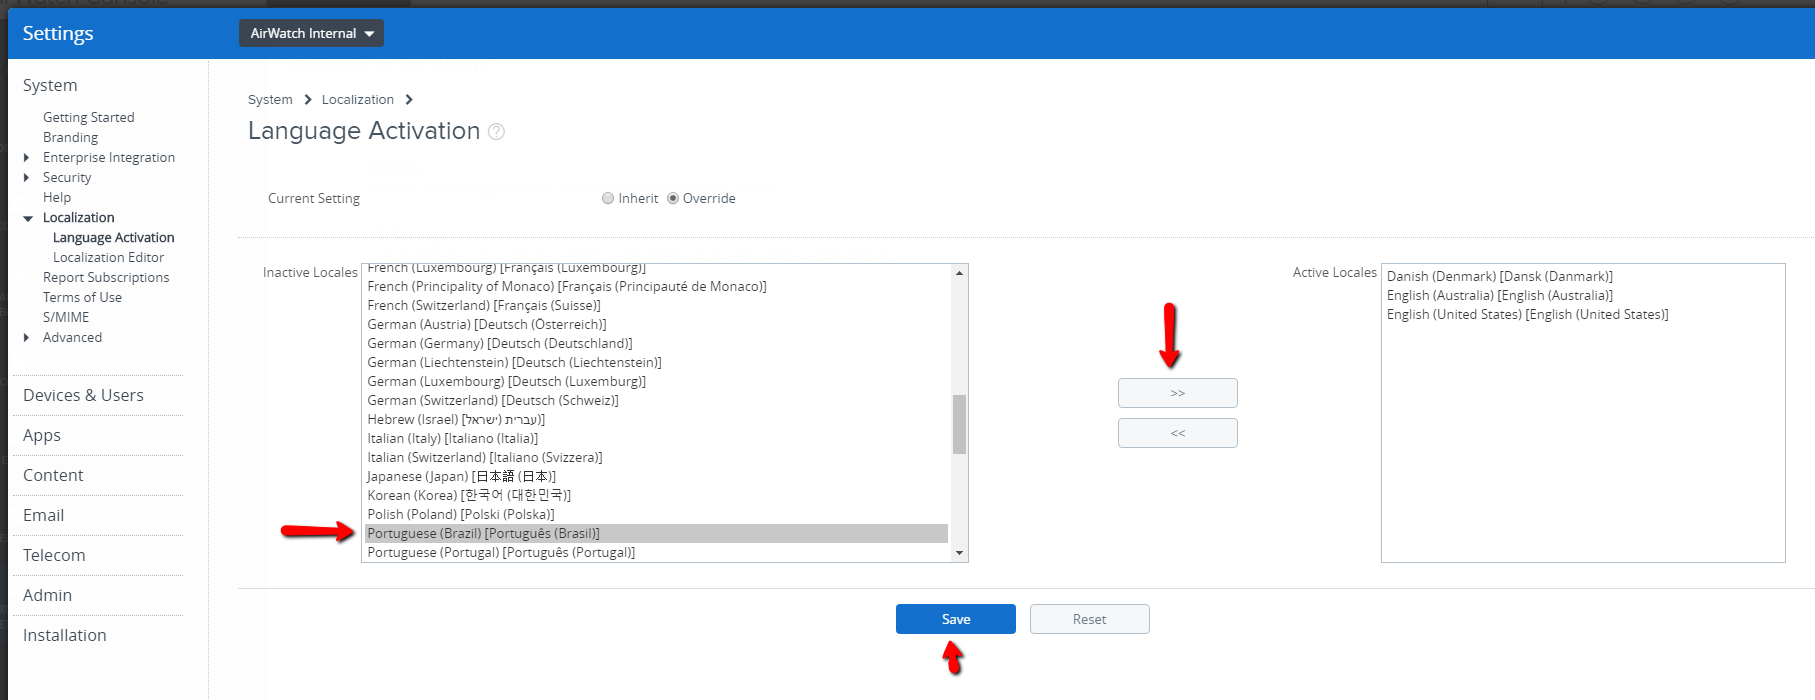Screen dimensions: 1815x700
Task: Expand the Enterprise Integration tree node
Action: 26,157
